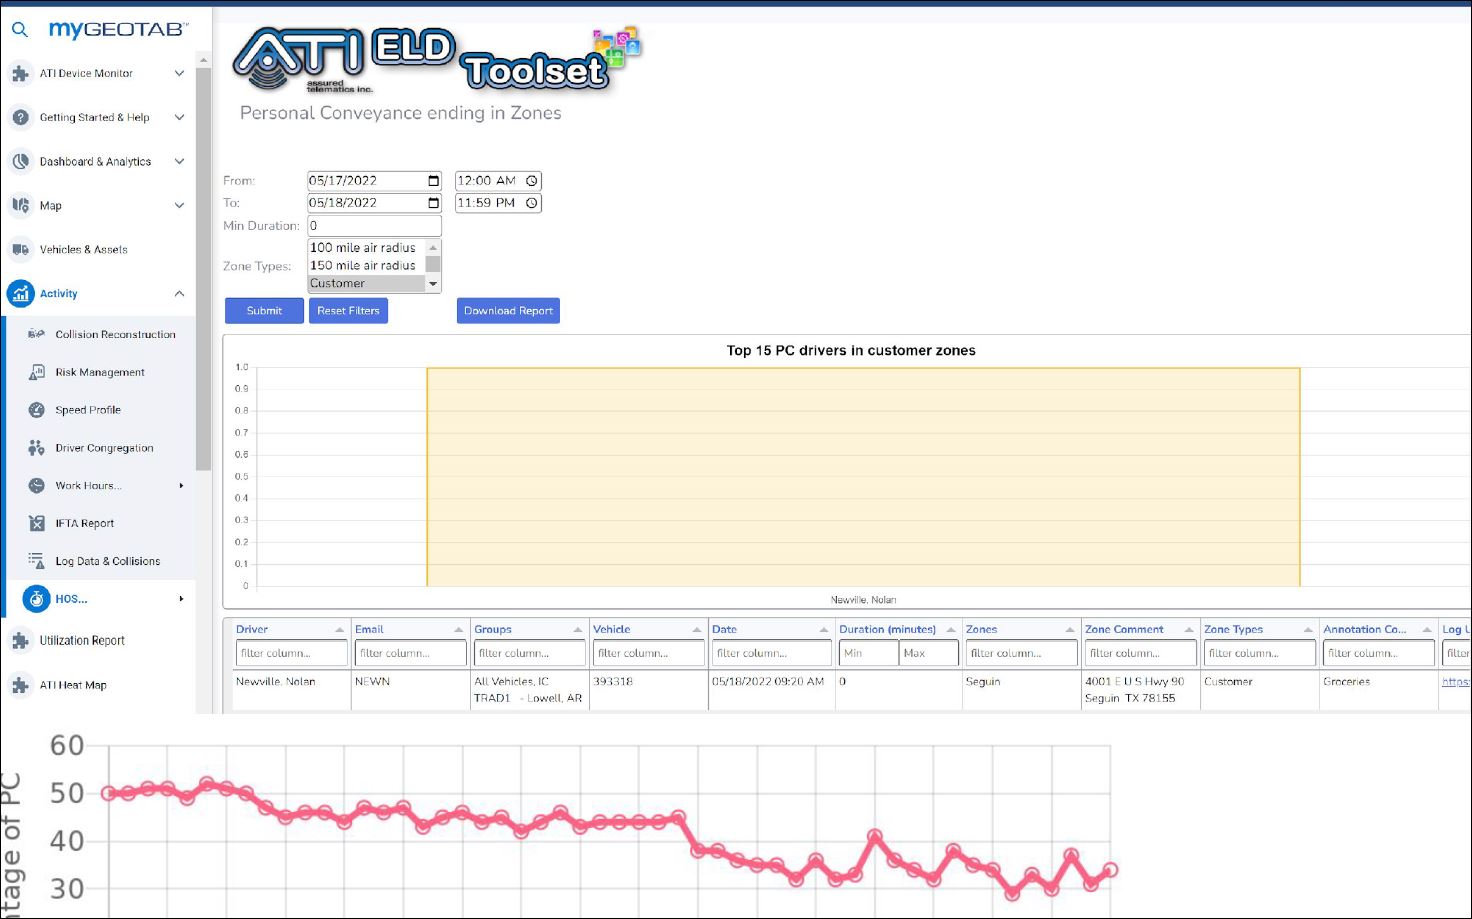Sort the Date column
Screen dimensions: 1472x919
pyautogui.click(x=823, y=630)
